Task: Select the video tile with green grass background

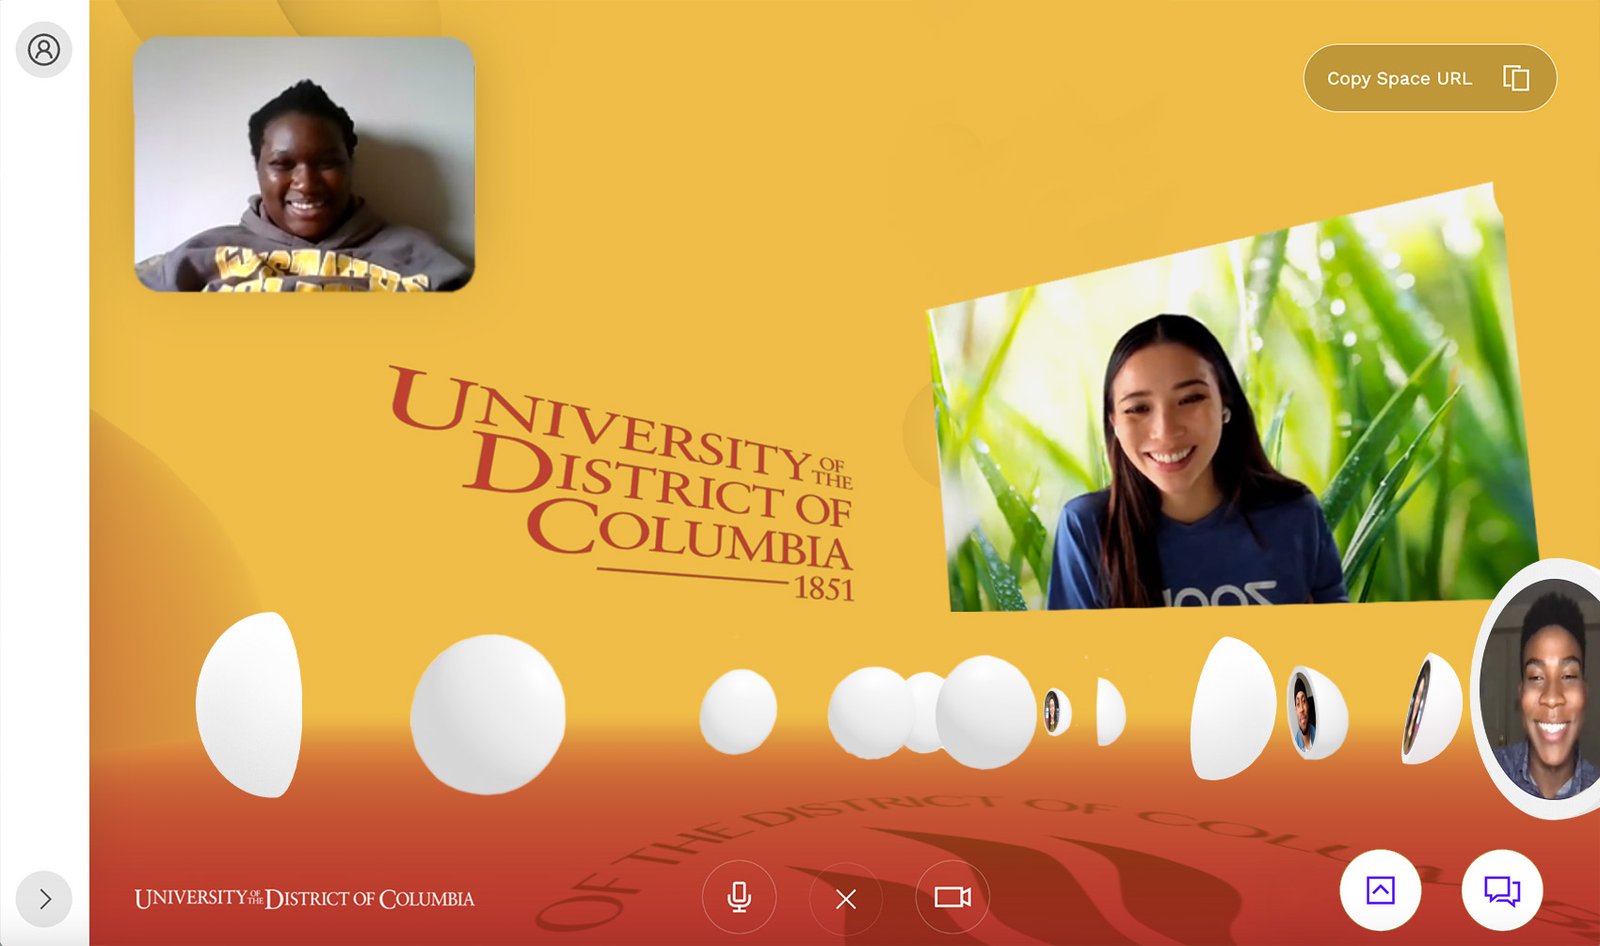Action: (1230, 420)
